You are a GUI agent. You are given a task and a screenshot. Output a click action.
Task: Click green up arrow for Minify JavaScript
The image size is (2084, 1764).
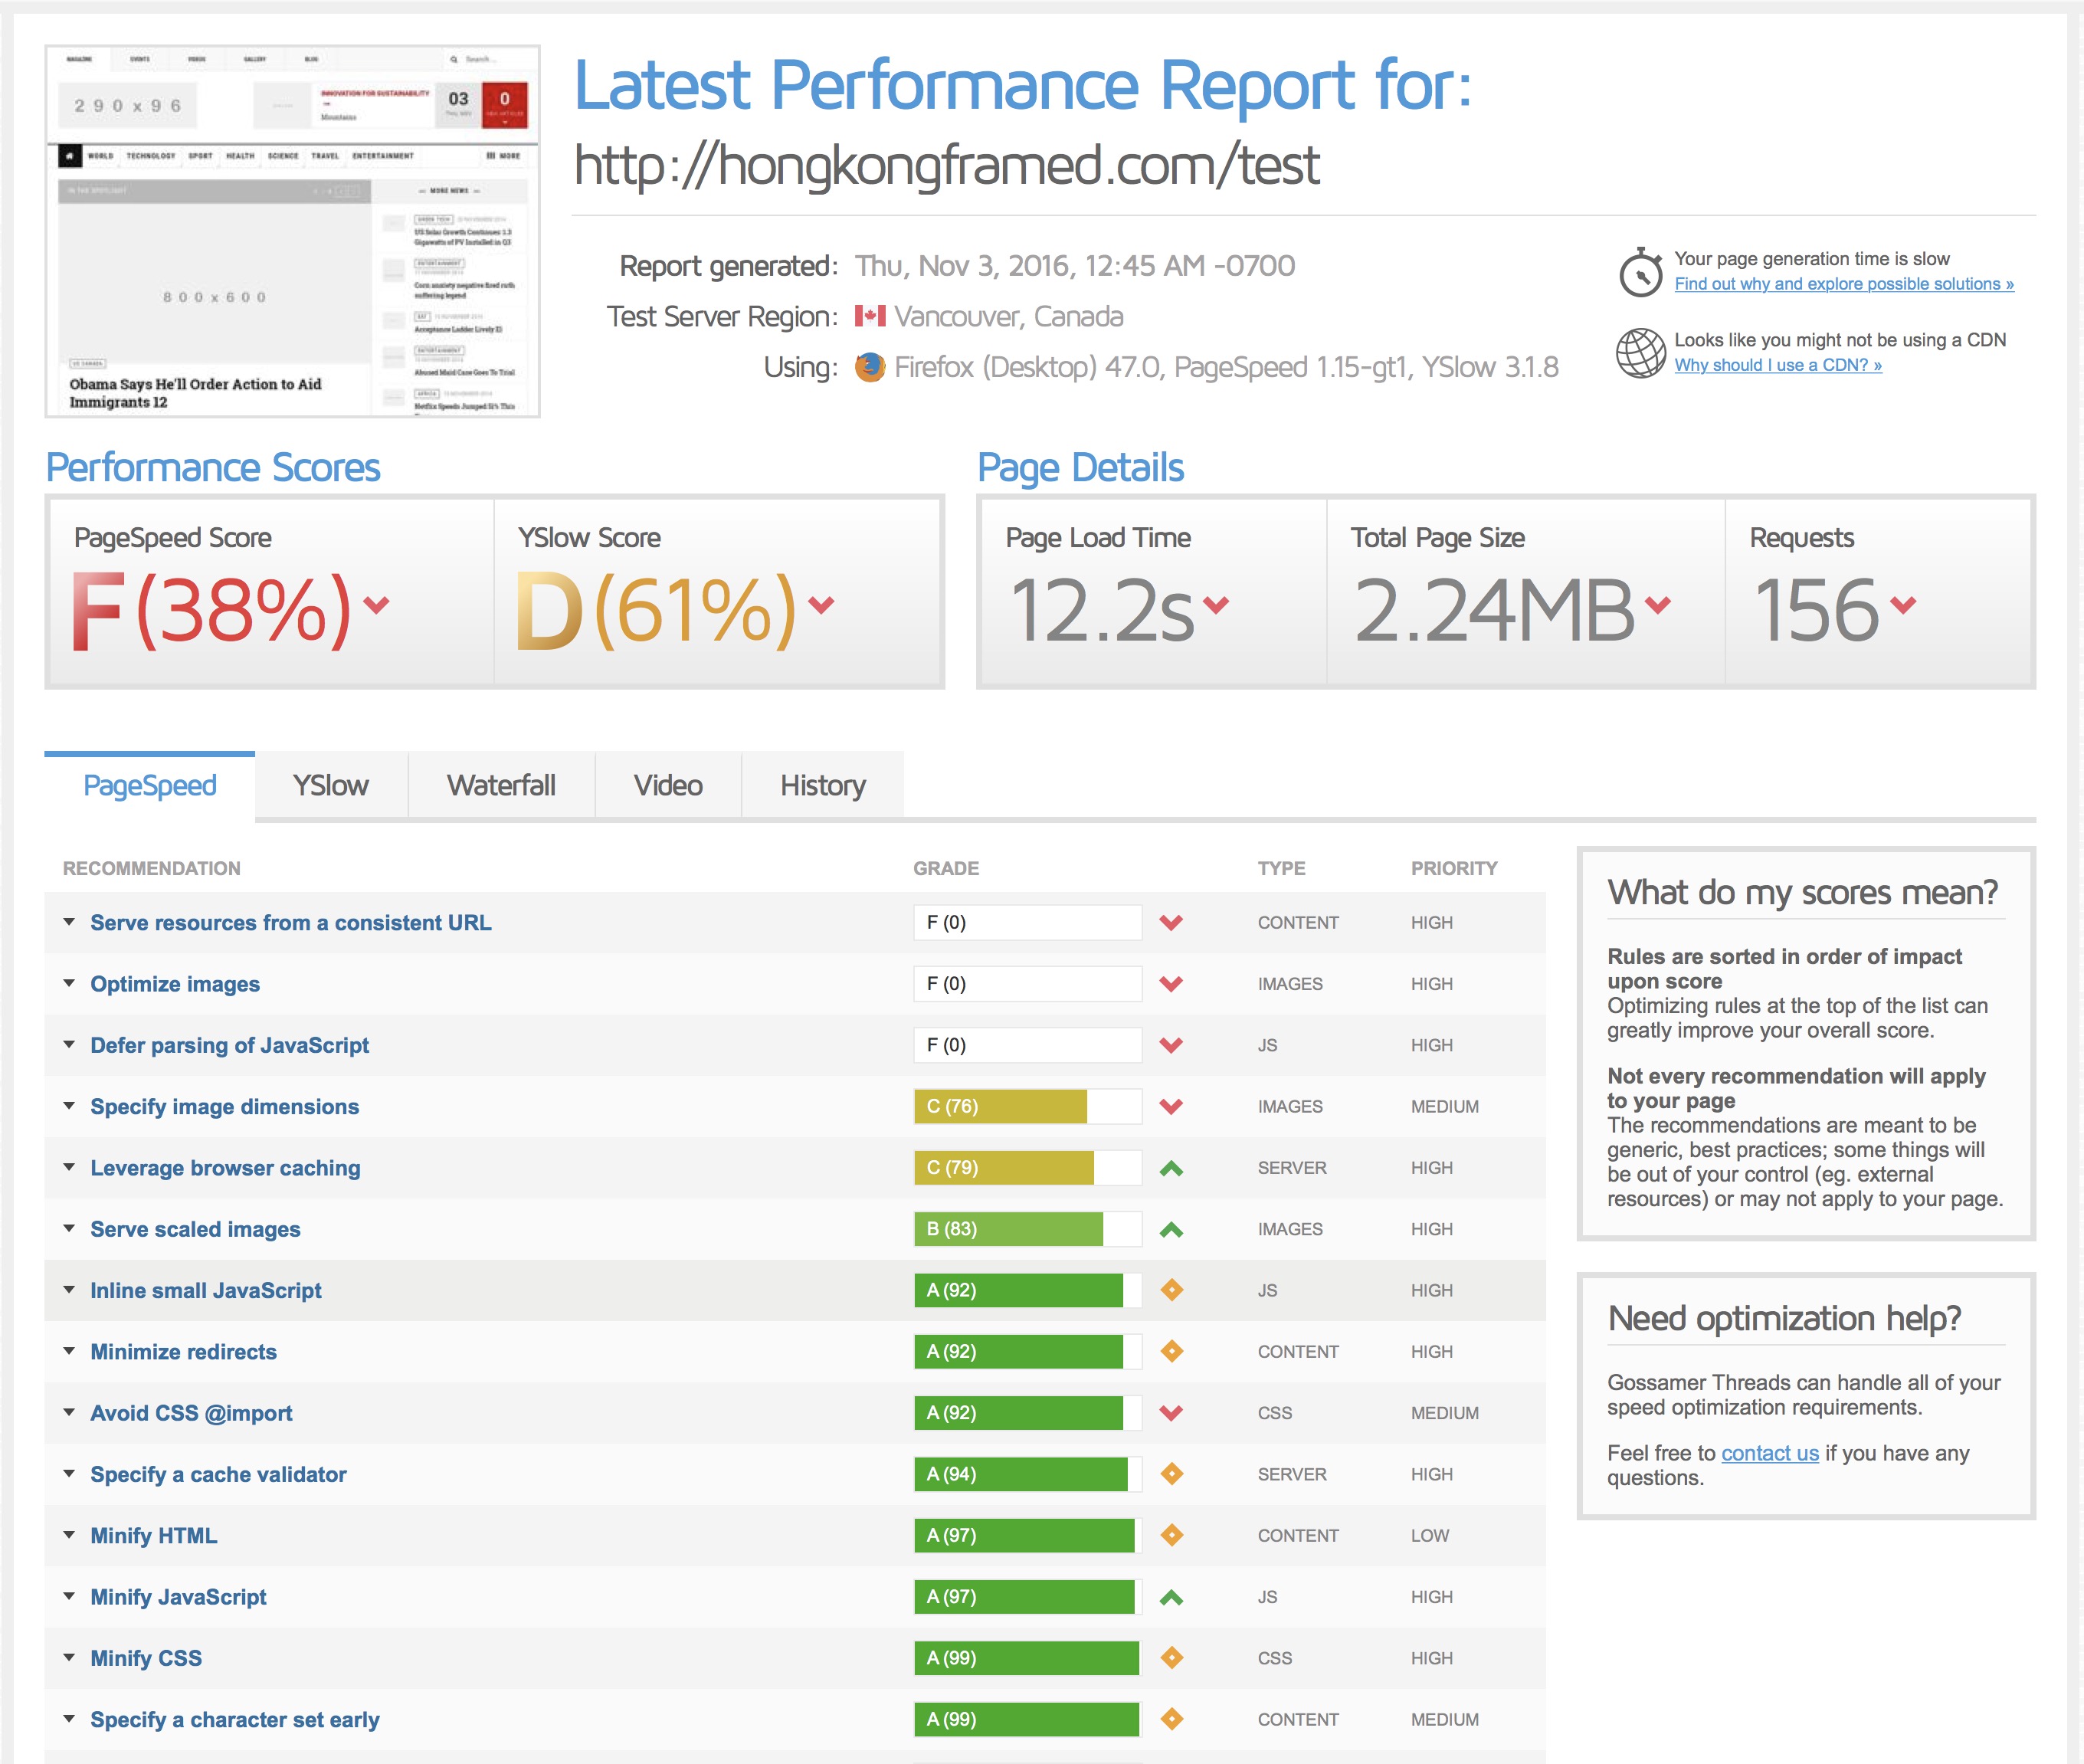(x=1171, y=1597)
